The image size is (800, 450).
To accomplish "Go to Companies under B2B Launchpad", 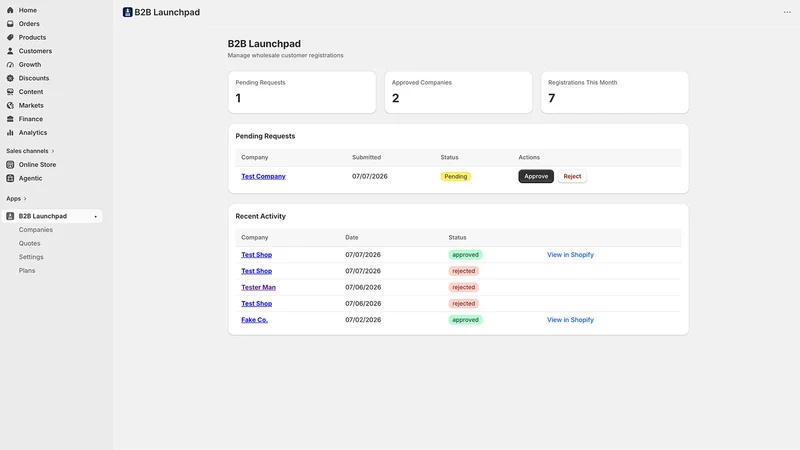I will click(x=36, y=230).
